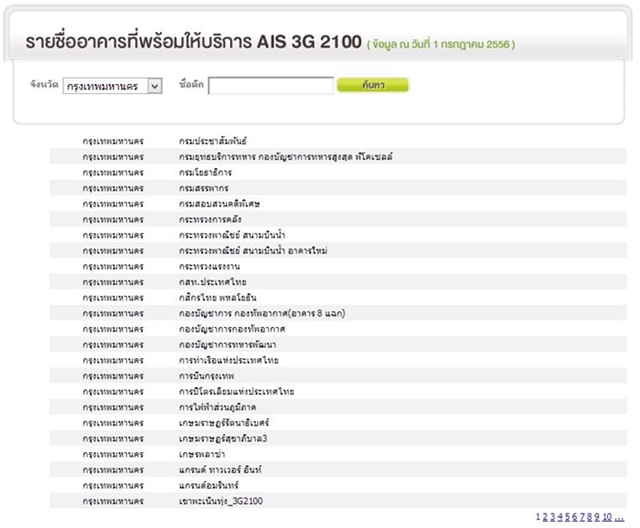640x528 pixels.
Task: Select the row 'กรมสอบสวนคดีพิเศษ'
Action: [x=338, y=204]
